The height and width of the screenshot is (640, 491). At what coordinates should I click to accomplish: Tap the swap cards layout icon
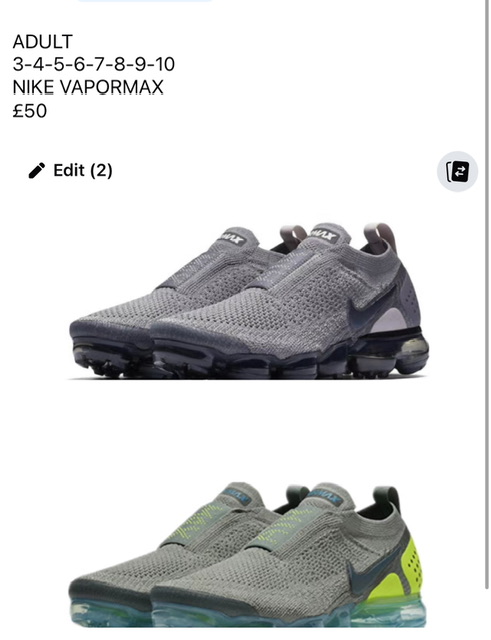click(x=457, y=171)
